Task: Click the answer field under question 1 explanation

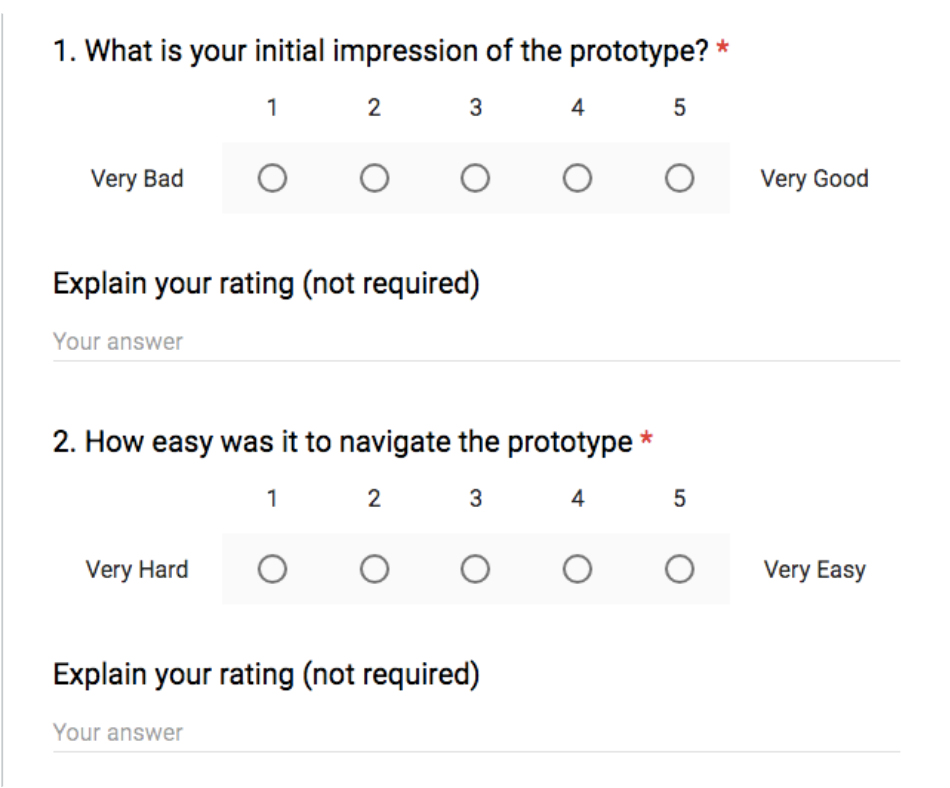Action: pos(476,342)
